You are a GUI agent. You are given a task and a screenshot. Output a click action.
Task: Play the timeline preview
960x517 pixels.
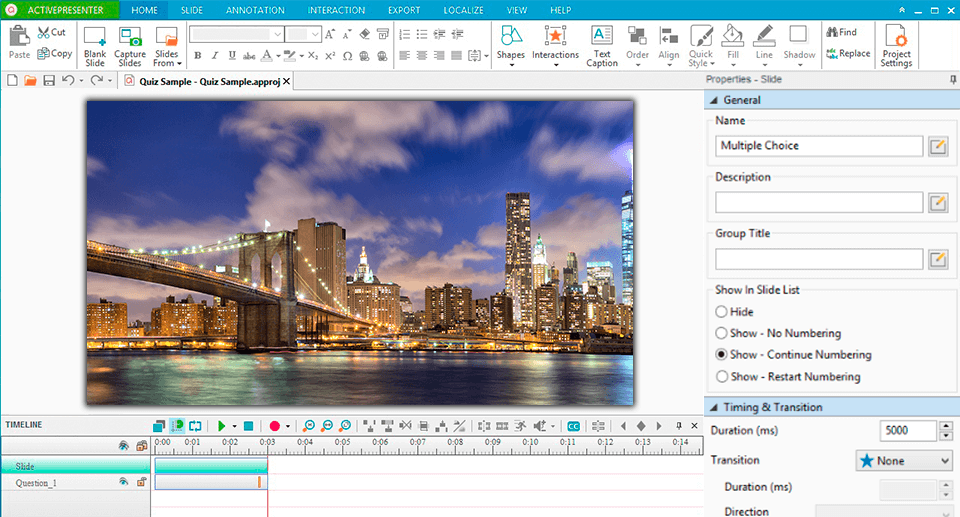(221, 426)
